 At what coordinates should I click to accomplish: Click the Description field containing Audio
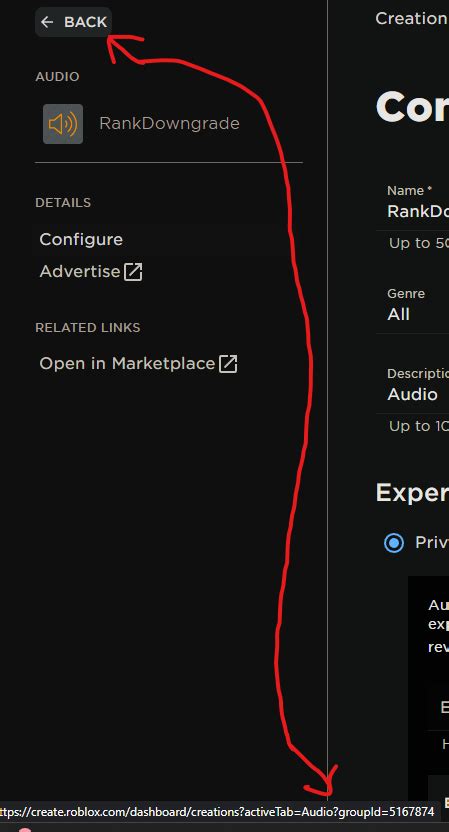pos(412,394)
